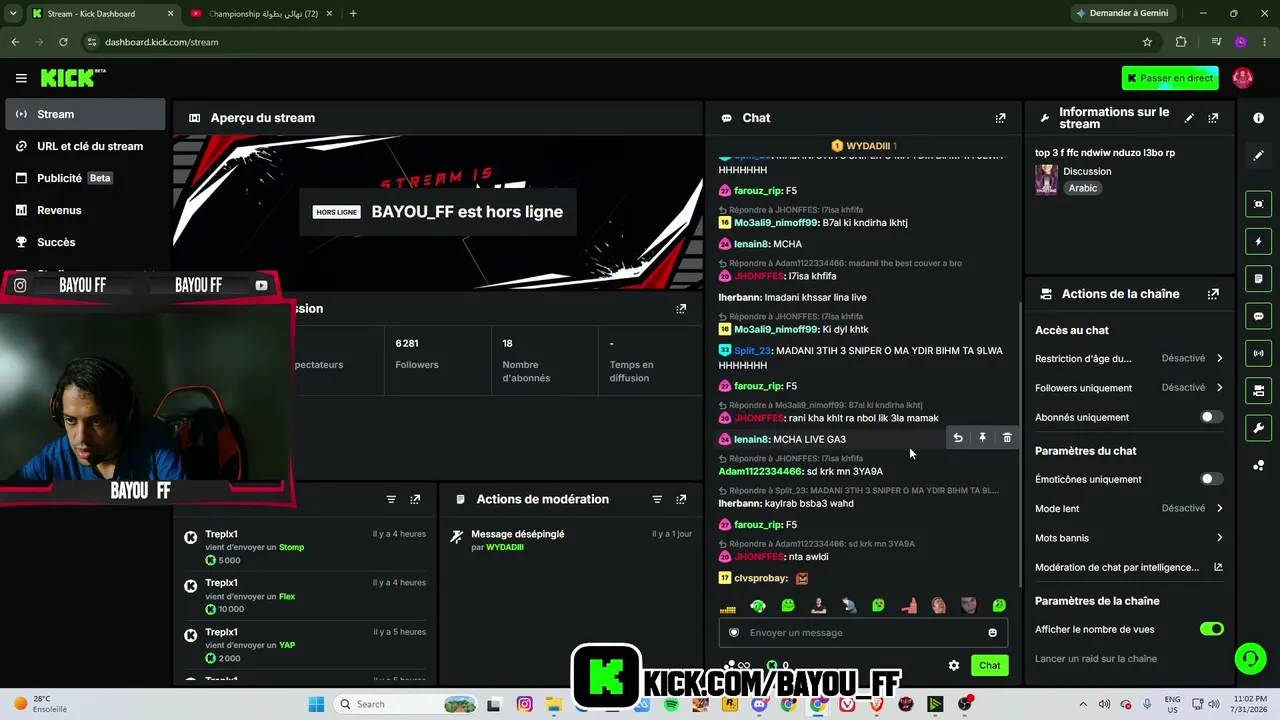Pop out the Actions de modération panel
1280x720 pixels.
pyautogui.click(x=681, y=499)
